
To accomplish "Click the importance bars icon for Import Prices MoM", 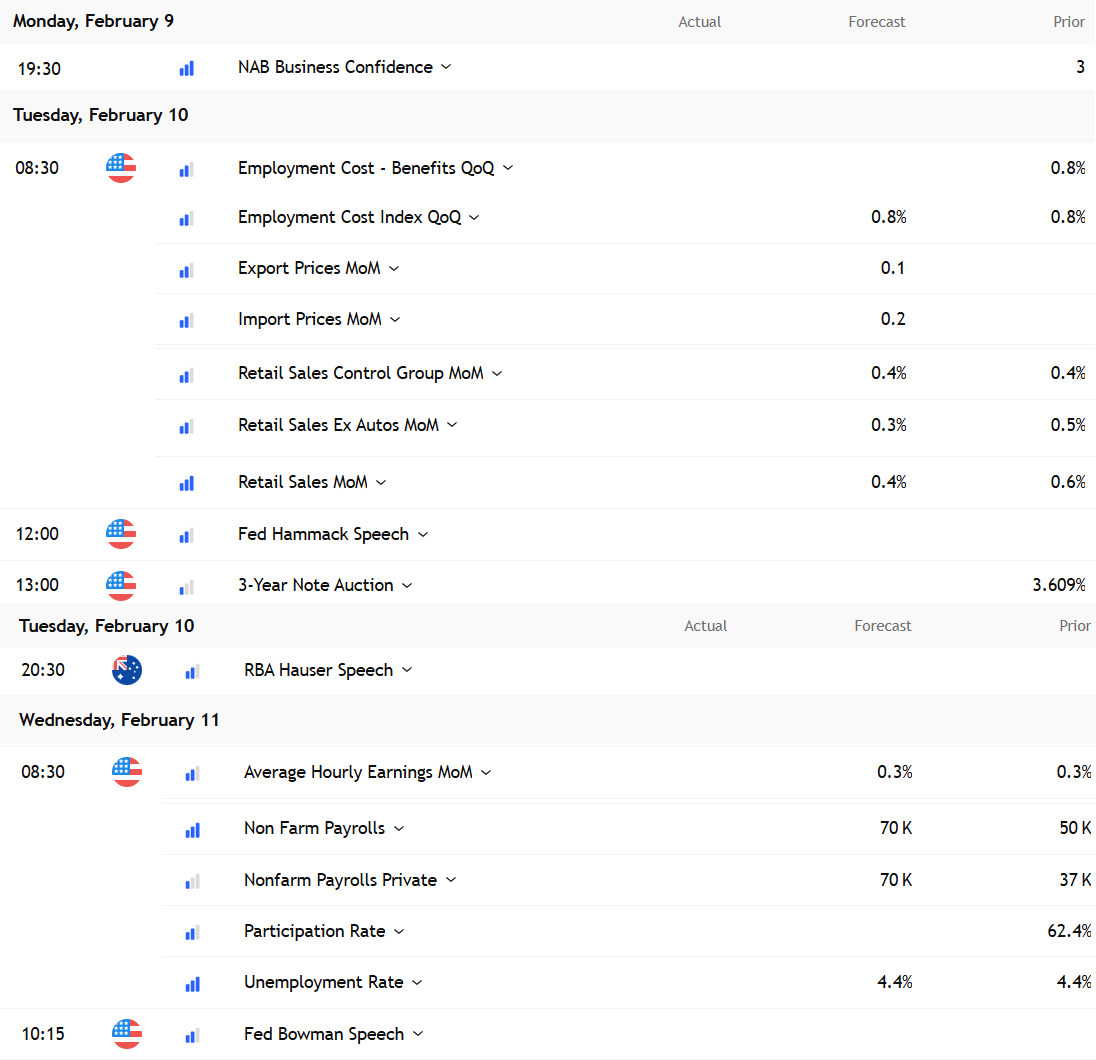I will tap(187, 321).
